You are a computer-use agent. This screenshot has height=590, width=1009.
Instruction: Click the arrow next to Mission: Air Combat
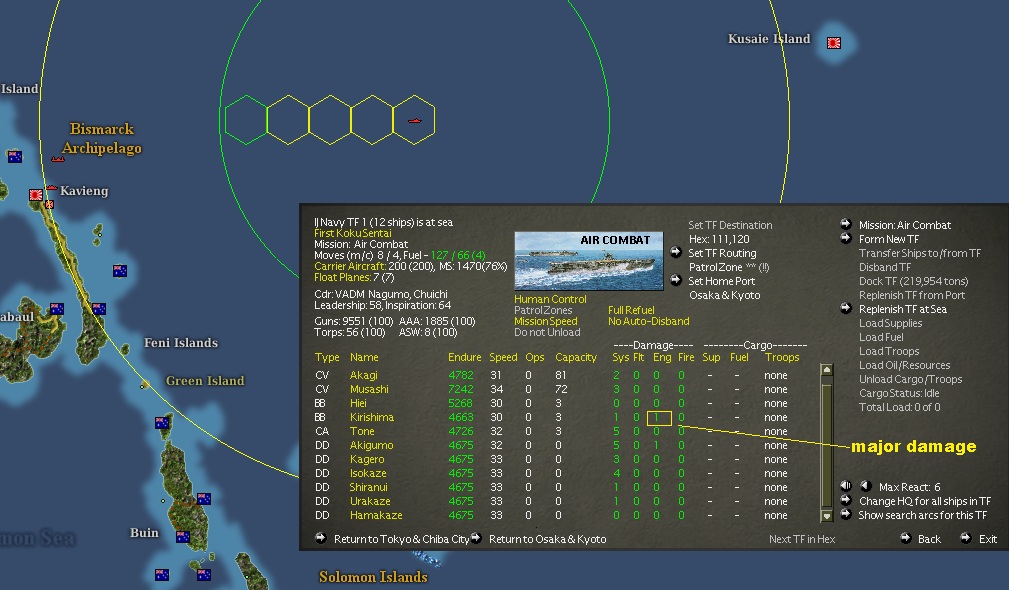[846, 224]
